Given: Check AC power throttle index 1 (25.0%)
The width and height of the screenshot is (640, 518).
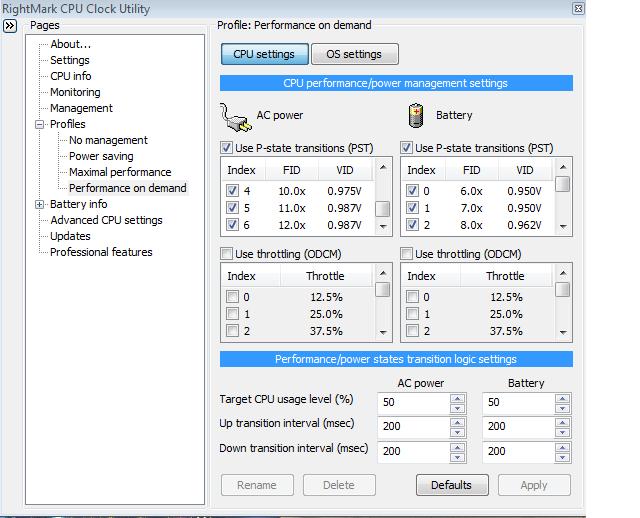Looking at the screenshot, I should tap(232, 313).
